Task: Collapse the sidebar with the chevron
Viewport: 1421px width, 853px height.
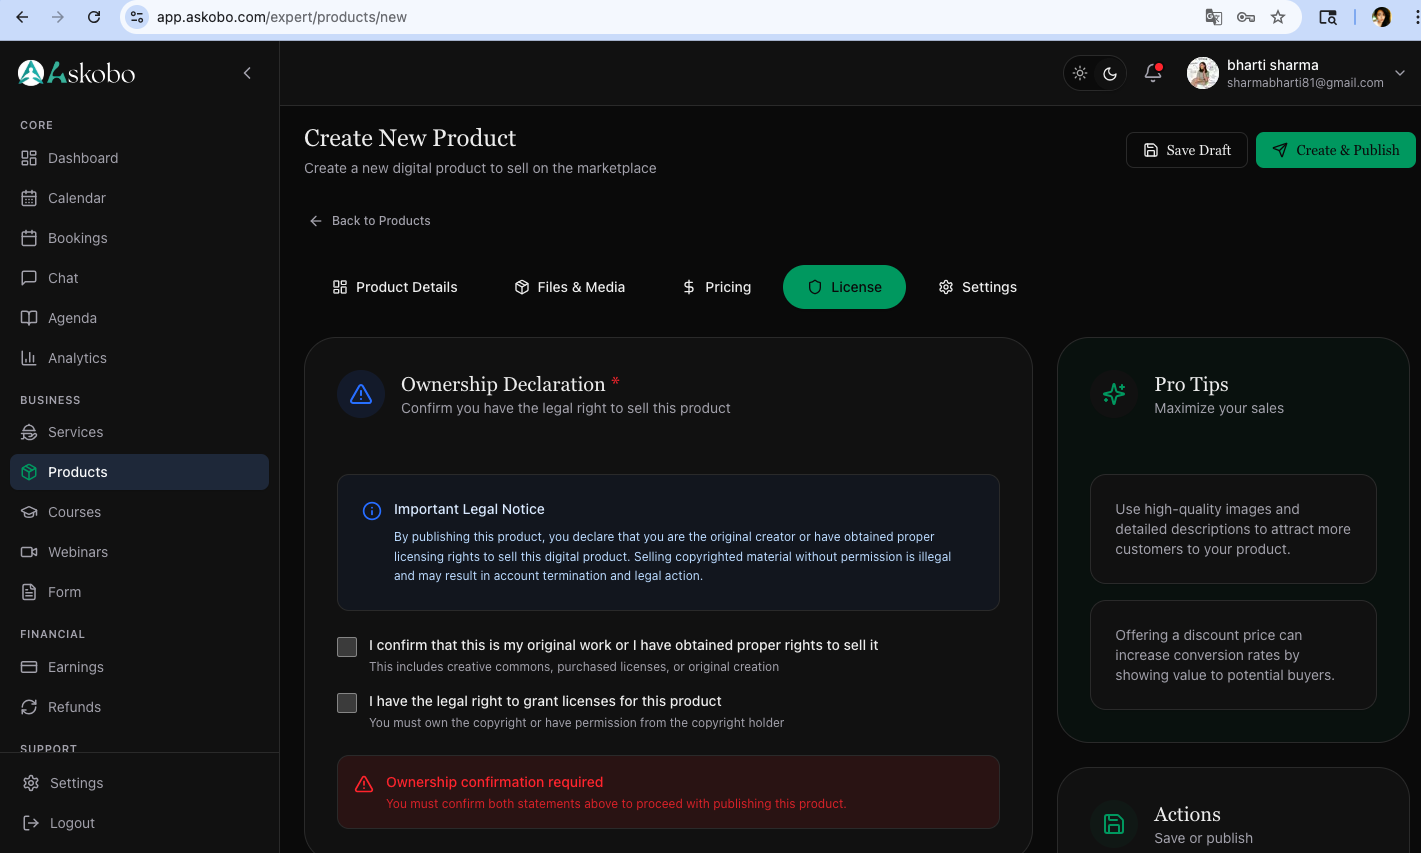Action: (x=247, y=72)
